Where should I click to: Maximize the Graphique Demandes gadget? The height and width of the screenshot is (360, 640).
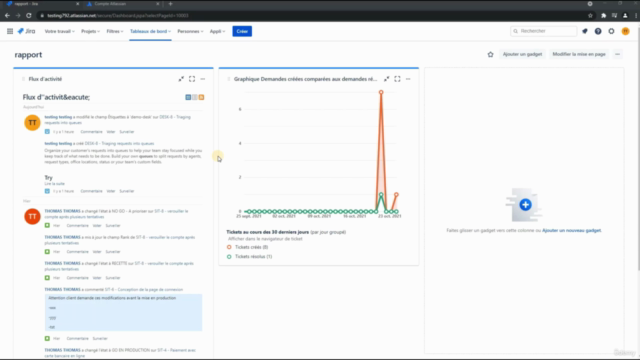(x=397, y=79)
